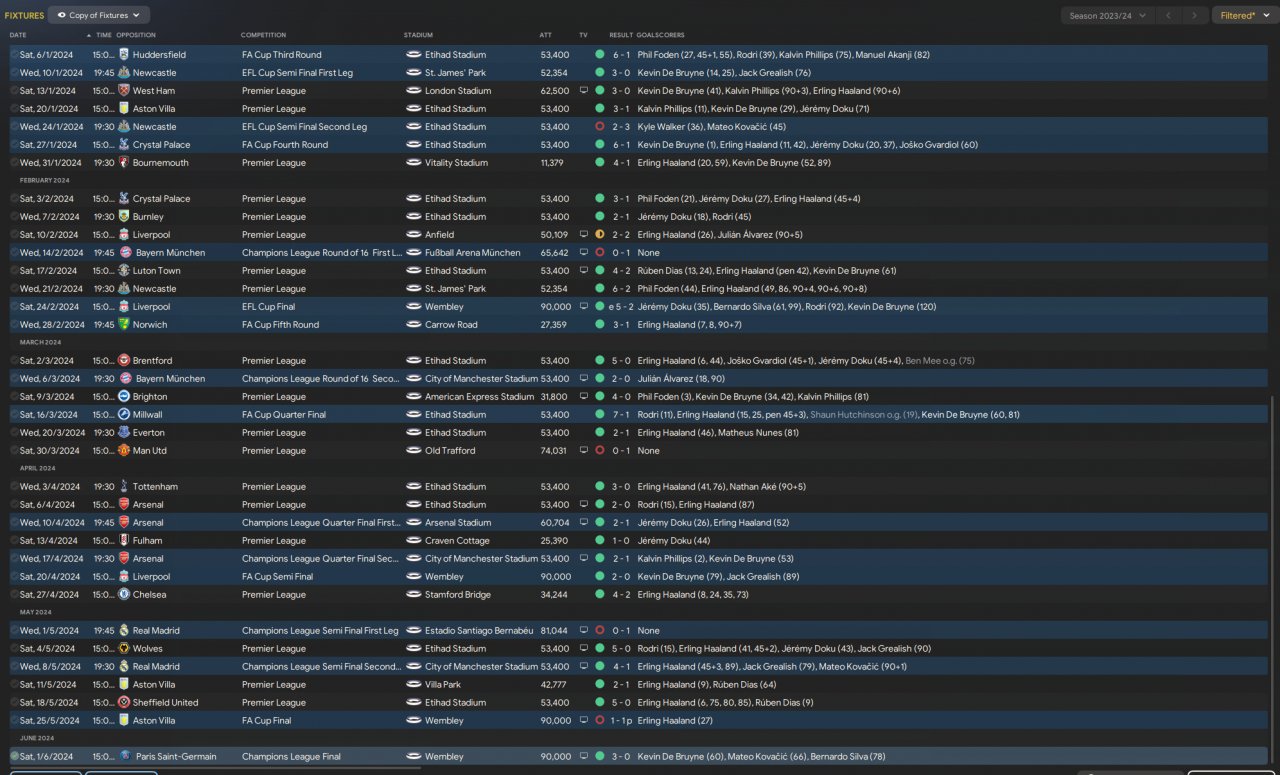Tick the selection circle for Sat, 18/5/2024 fixture
Screen dimensions: 1280x775
14,703
